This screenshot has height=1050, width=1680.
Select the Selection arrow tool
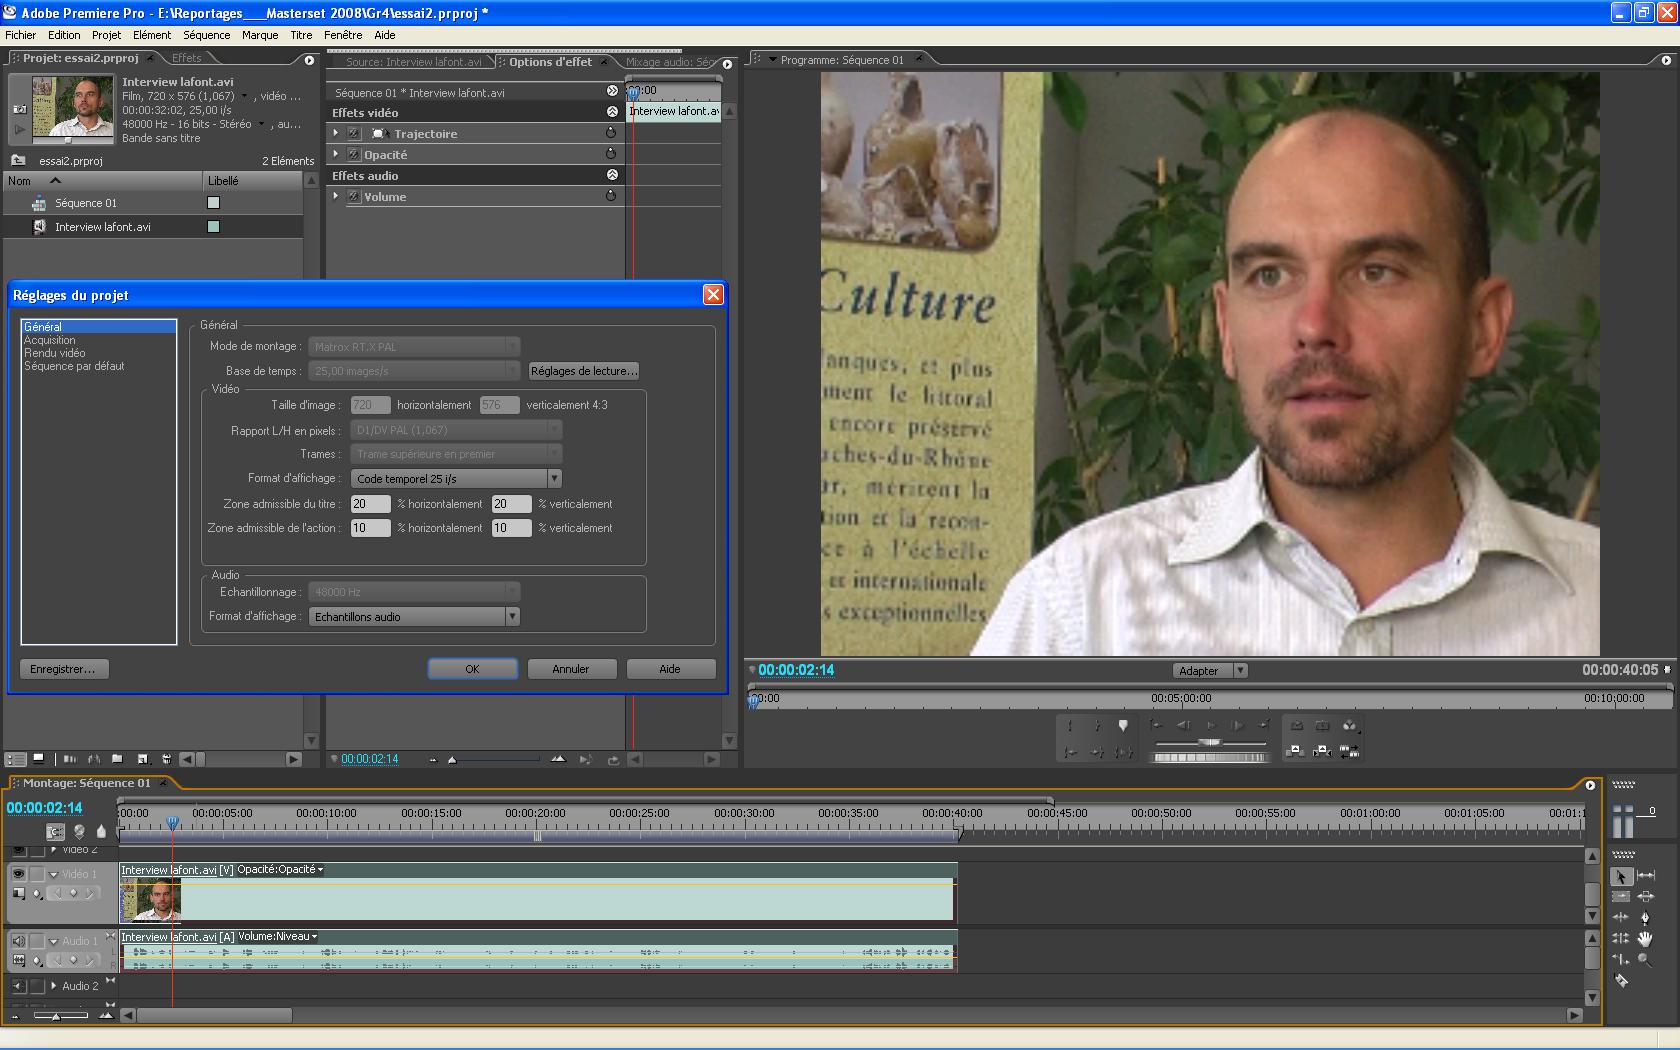(x=1621, y=876)
